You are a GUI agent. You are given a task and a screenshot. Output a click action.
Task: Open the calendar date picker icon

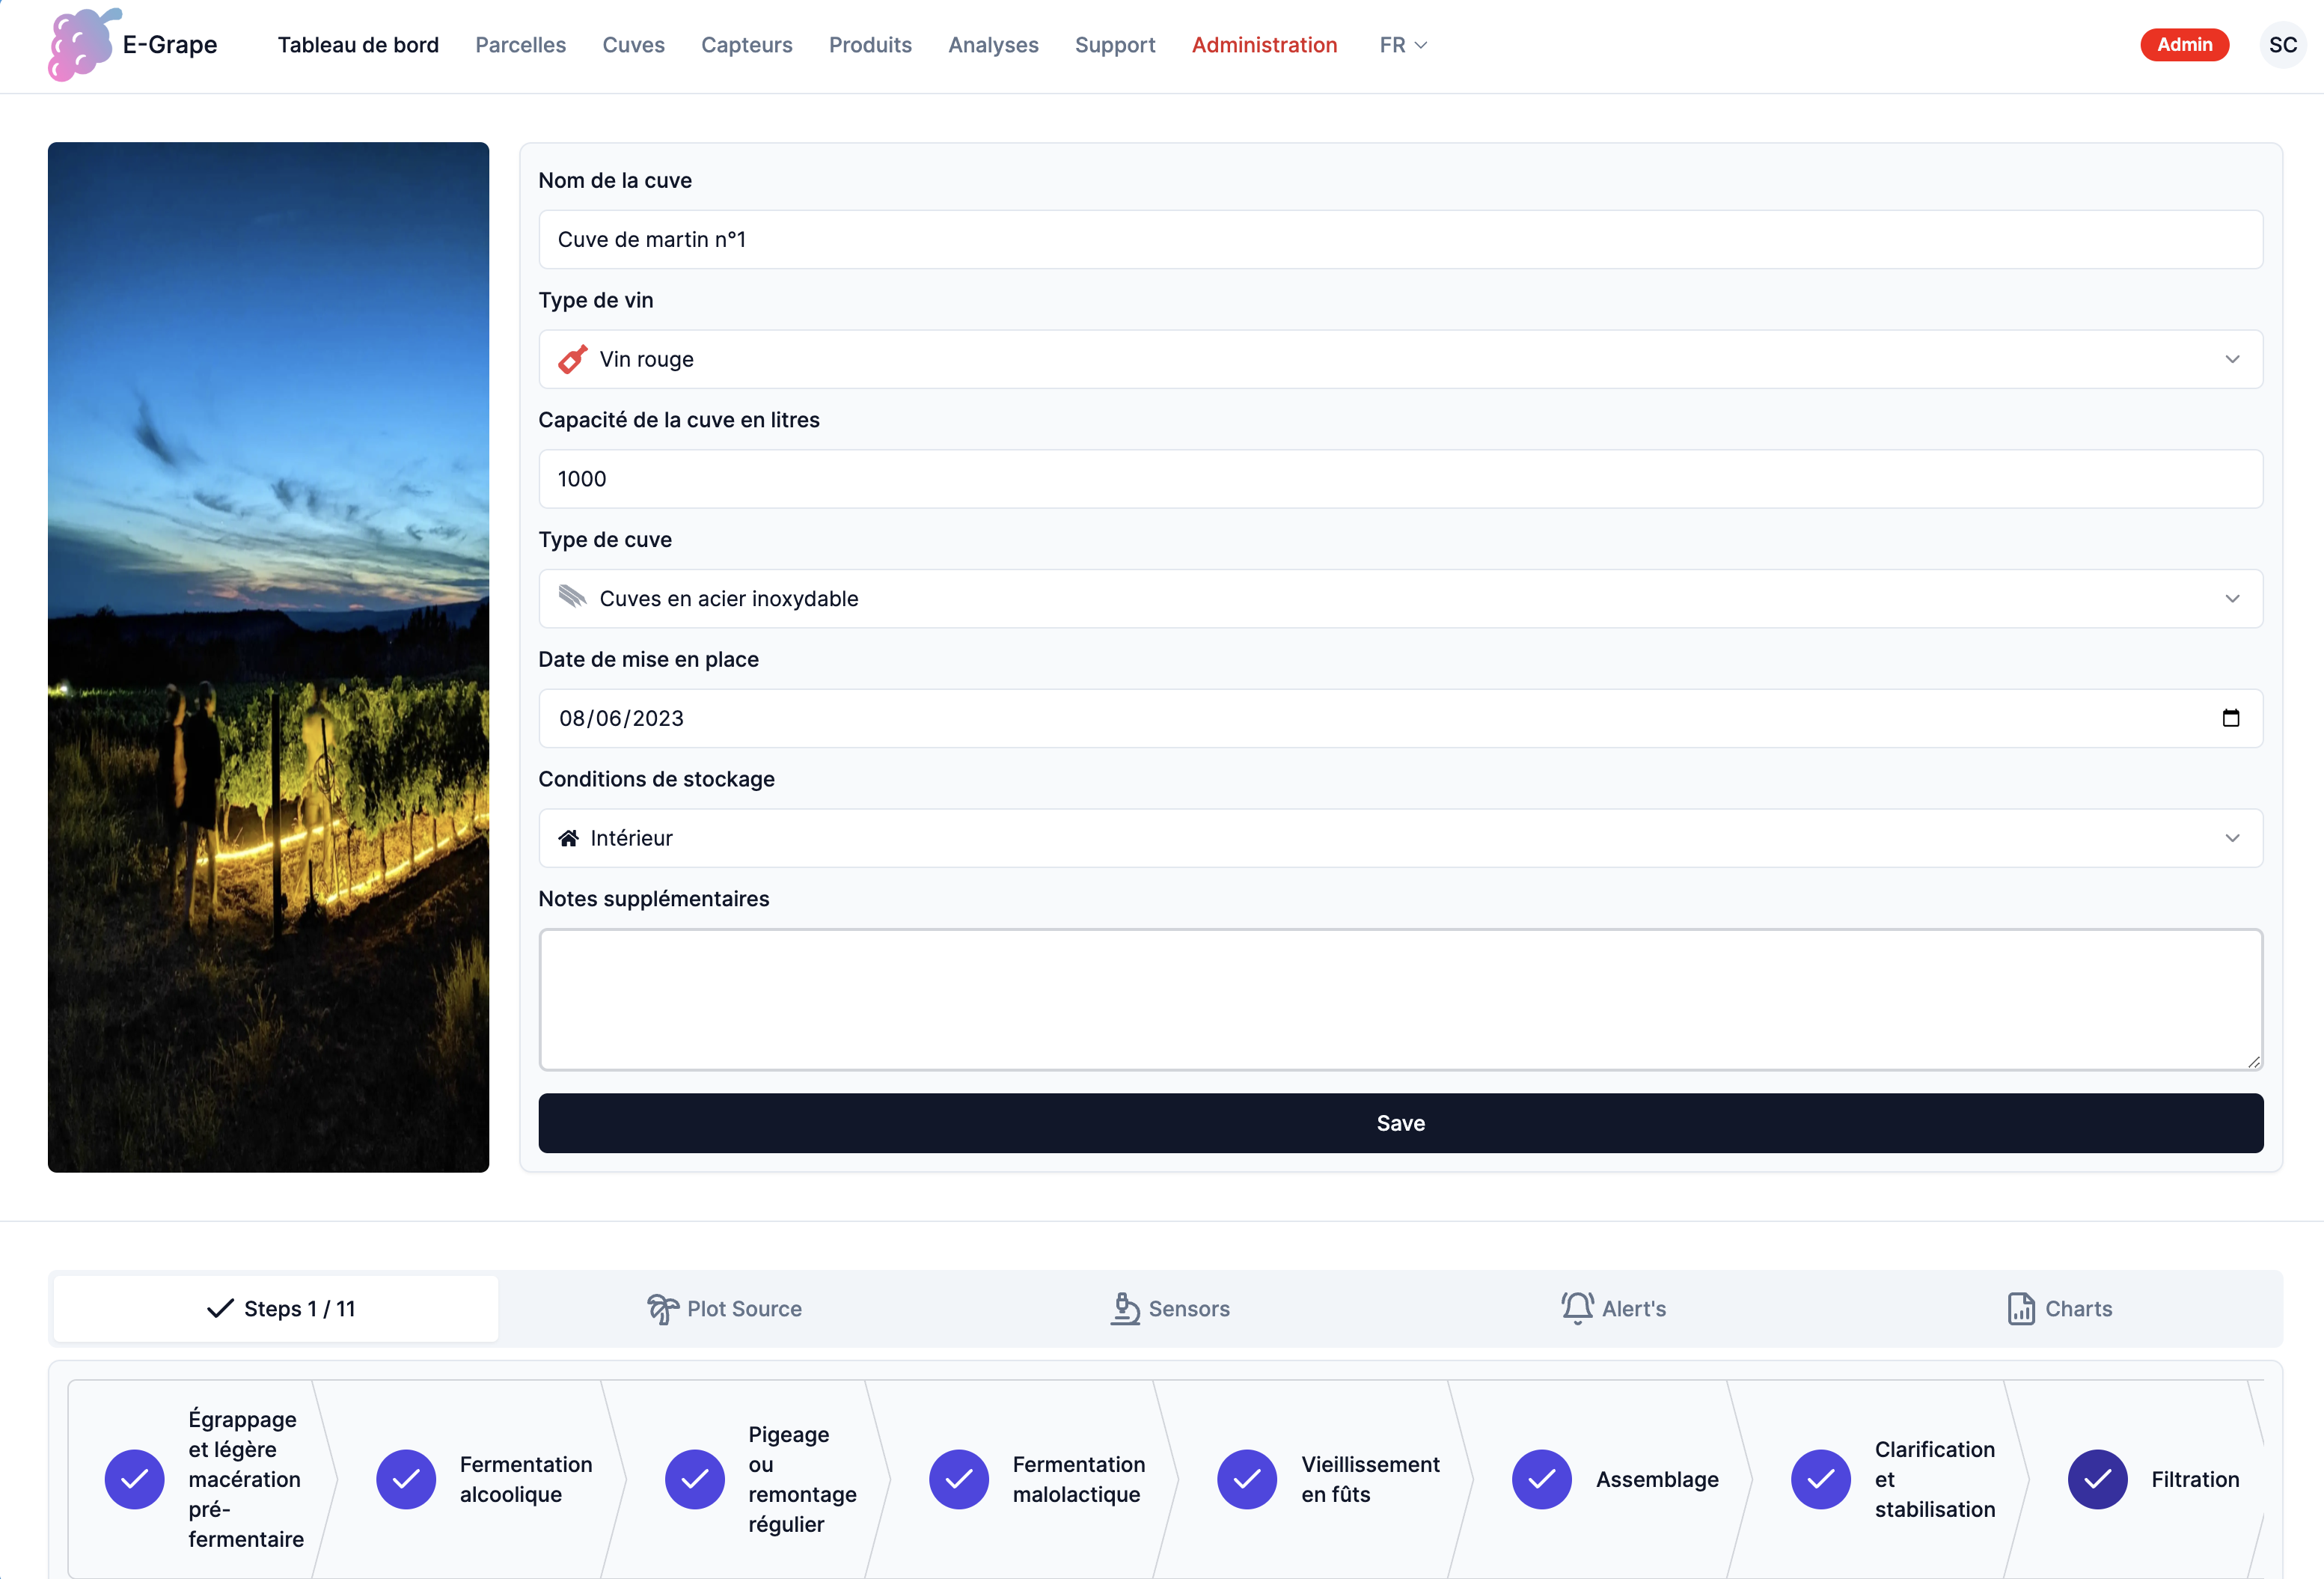[x=2231, y=718]
